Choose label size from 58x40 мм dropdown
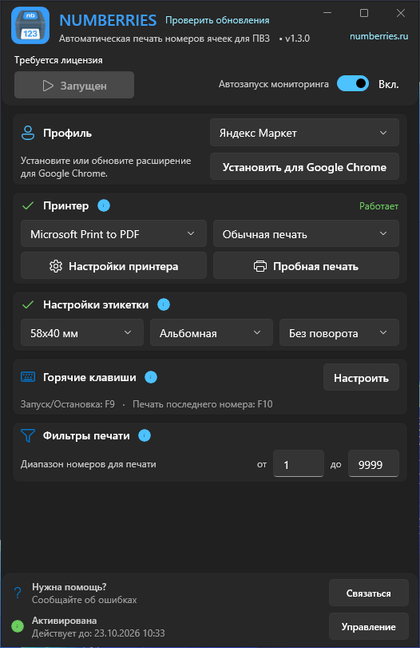Screen dimensions: 420x648 tap(82, 333)
